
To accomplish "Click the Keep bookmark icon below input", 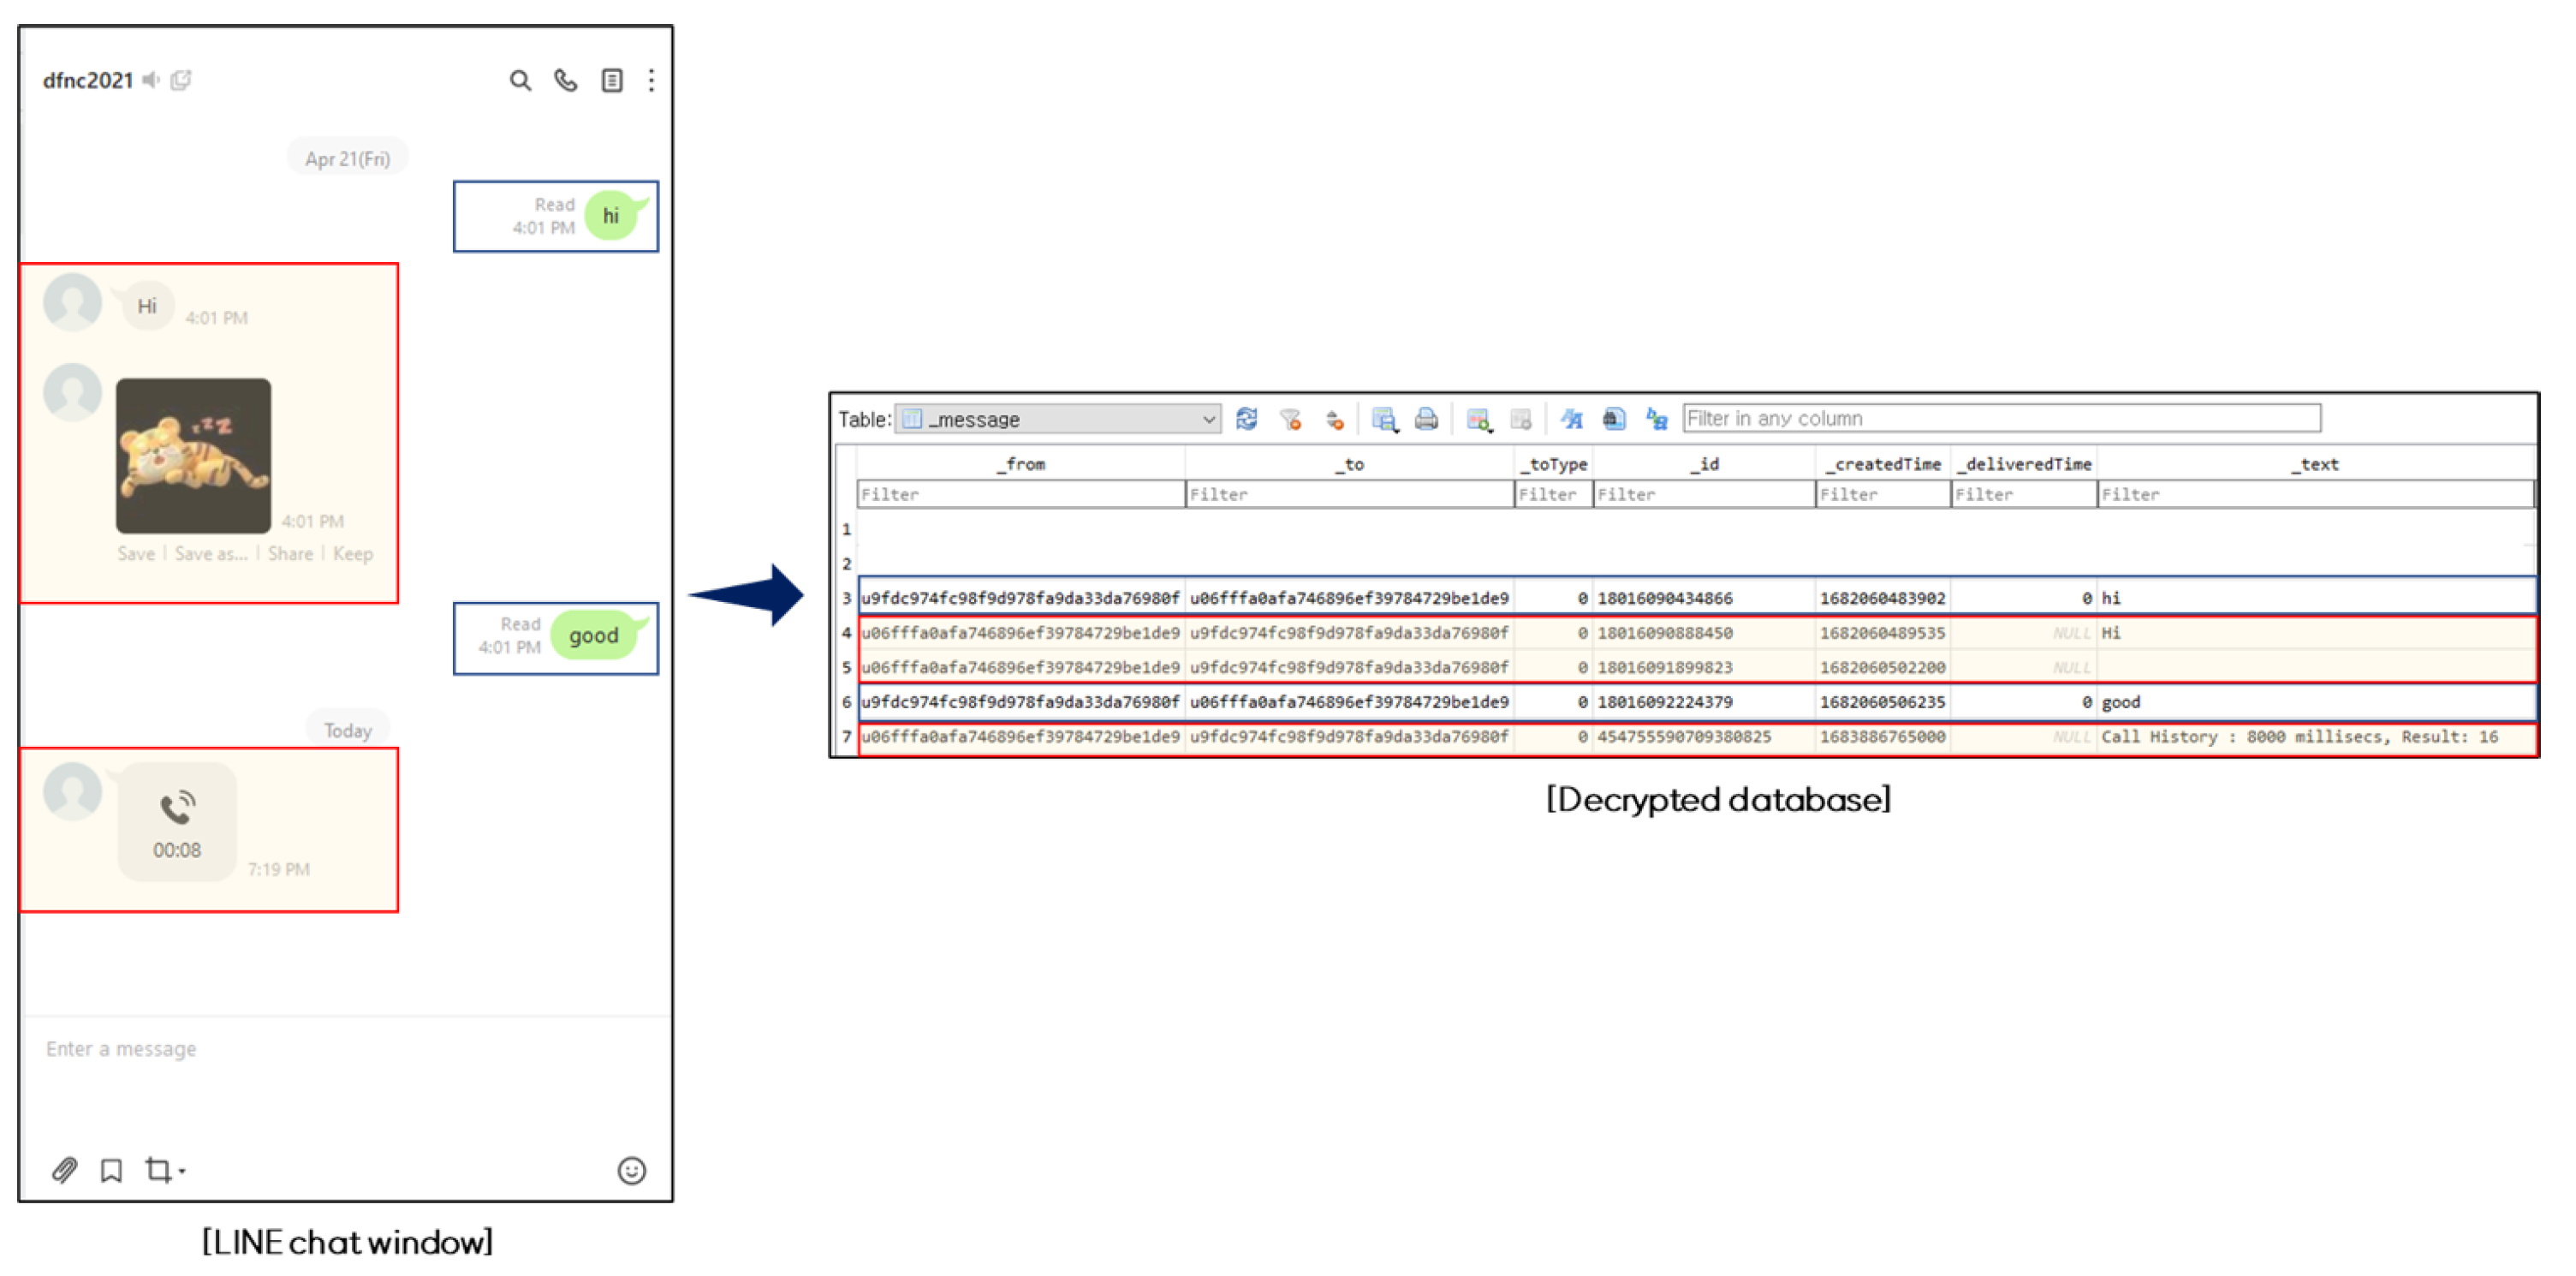I will [111, 1169].
